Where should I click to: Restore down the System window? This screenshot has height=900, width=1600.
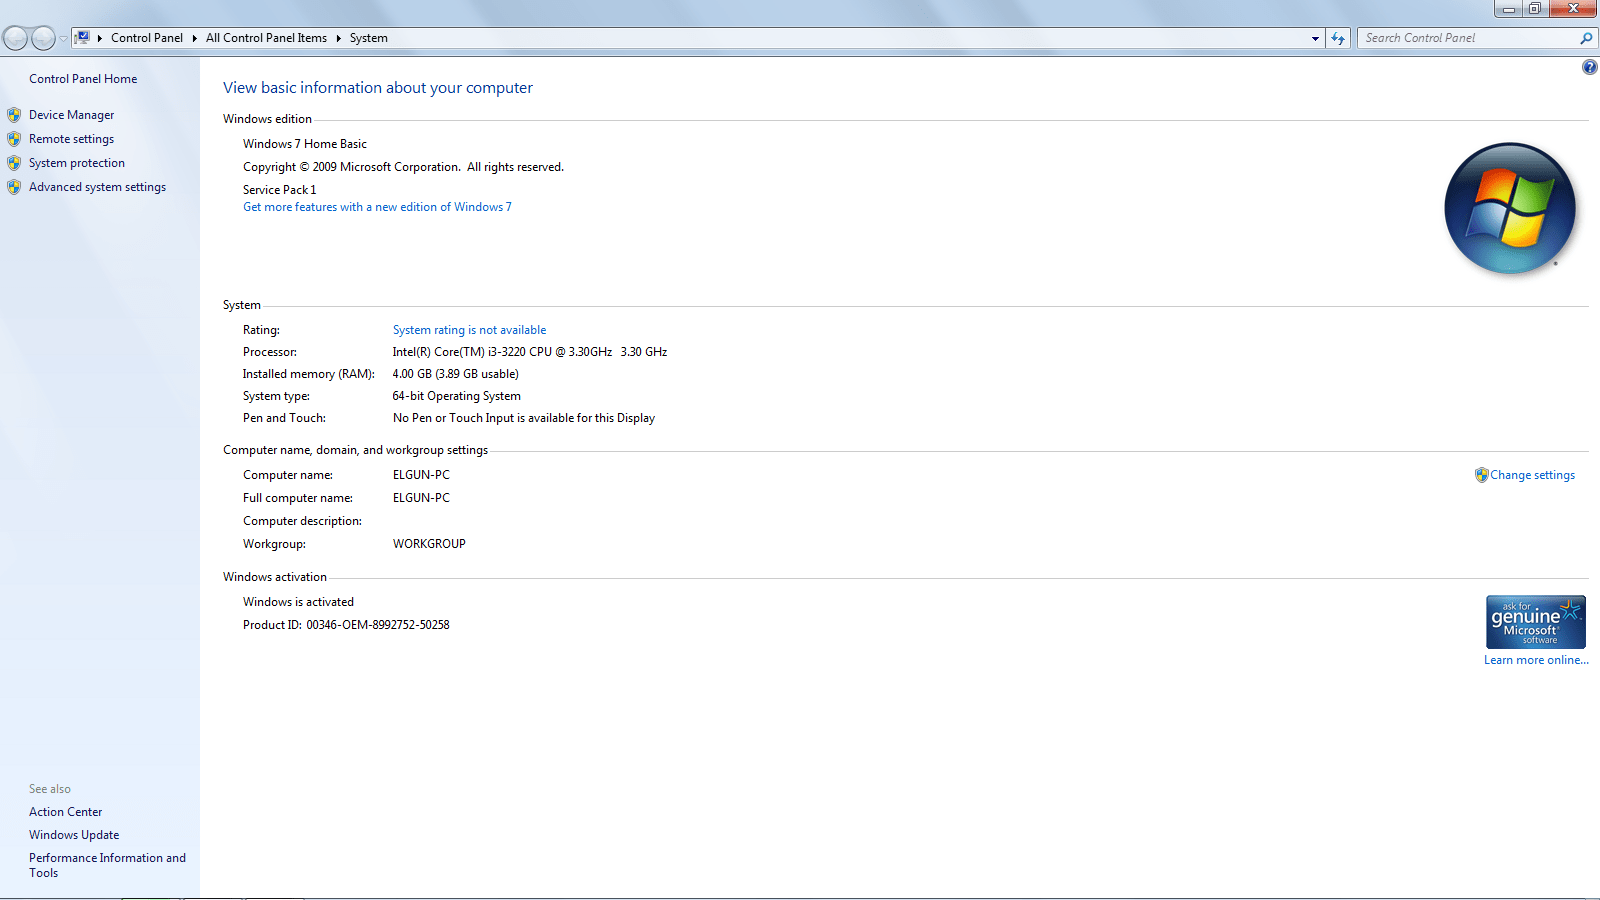click(x=1535, y=9)
